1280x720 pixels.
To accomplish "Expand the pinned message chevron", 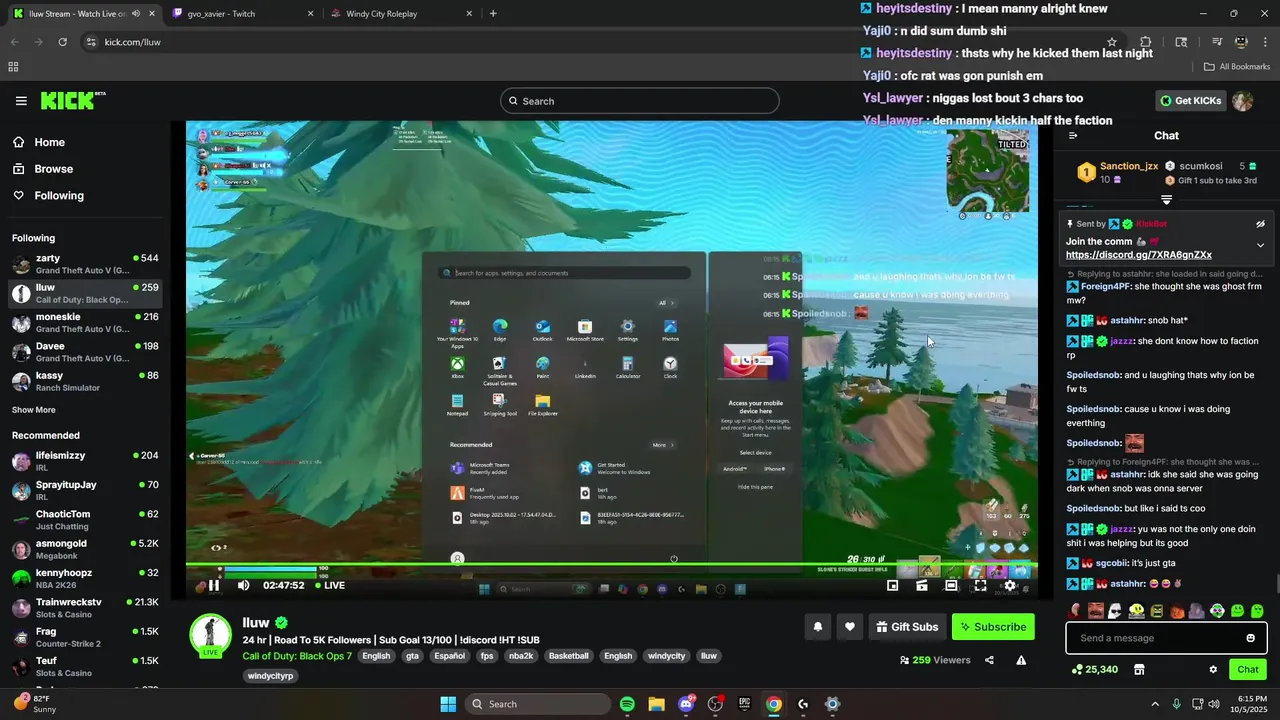I will 1260,245.
